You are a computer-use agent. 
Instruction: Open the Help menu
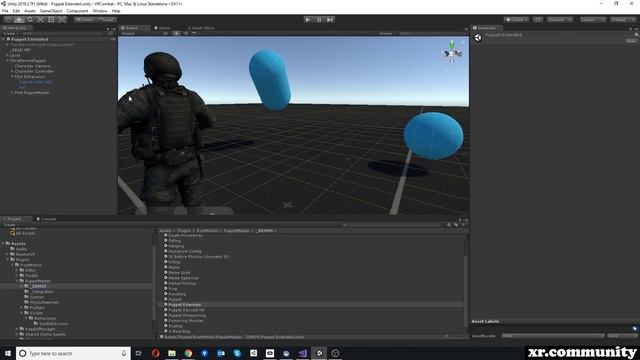tap(116, 11)
